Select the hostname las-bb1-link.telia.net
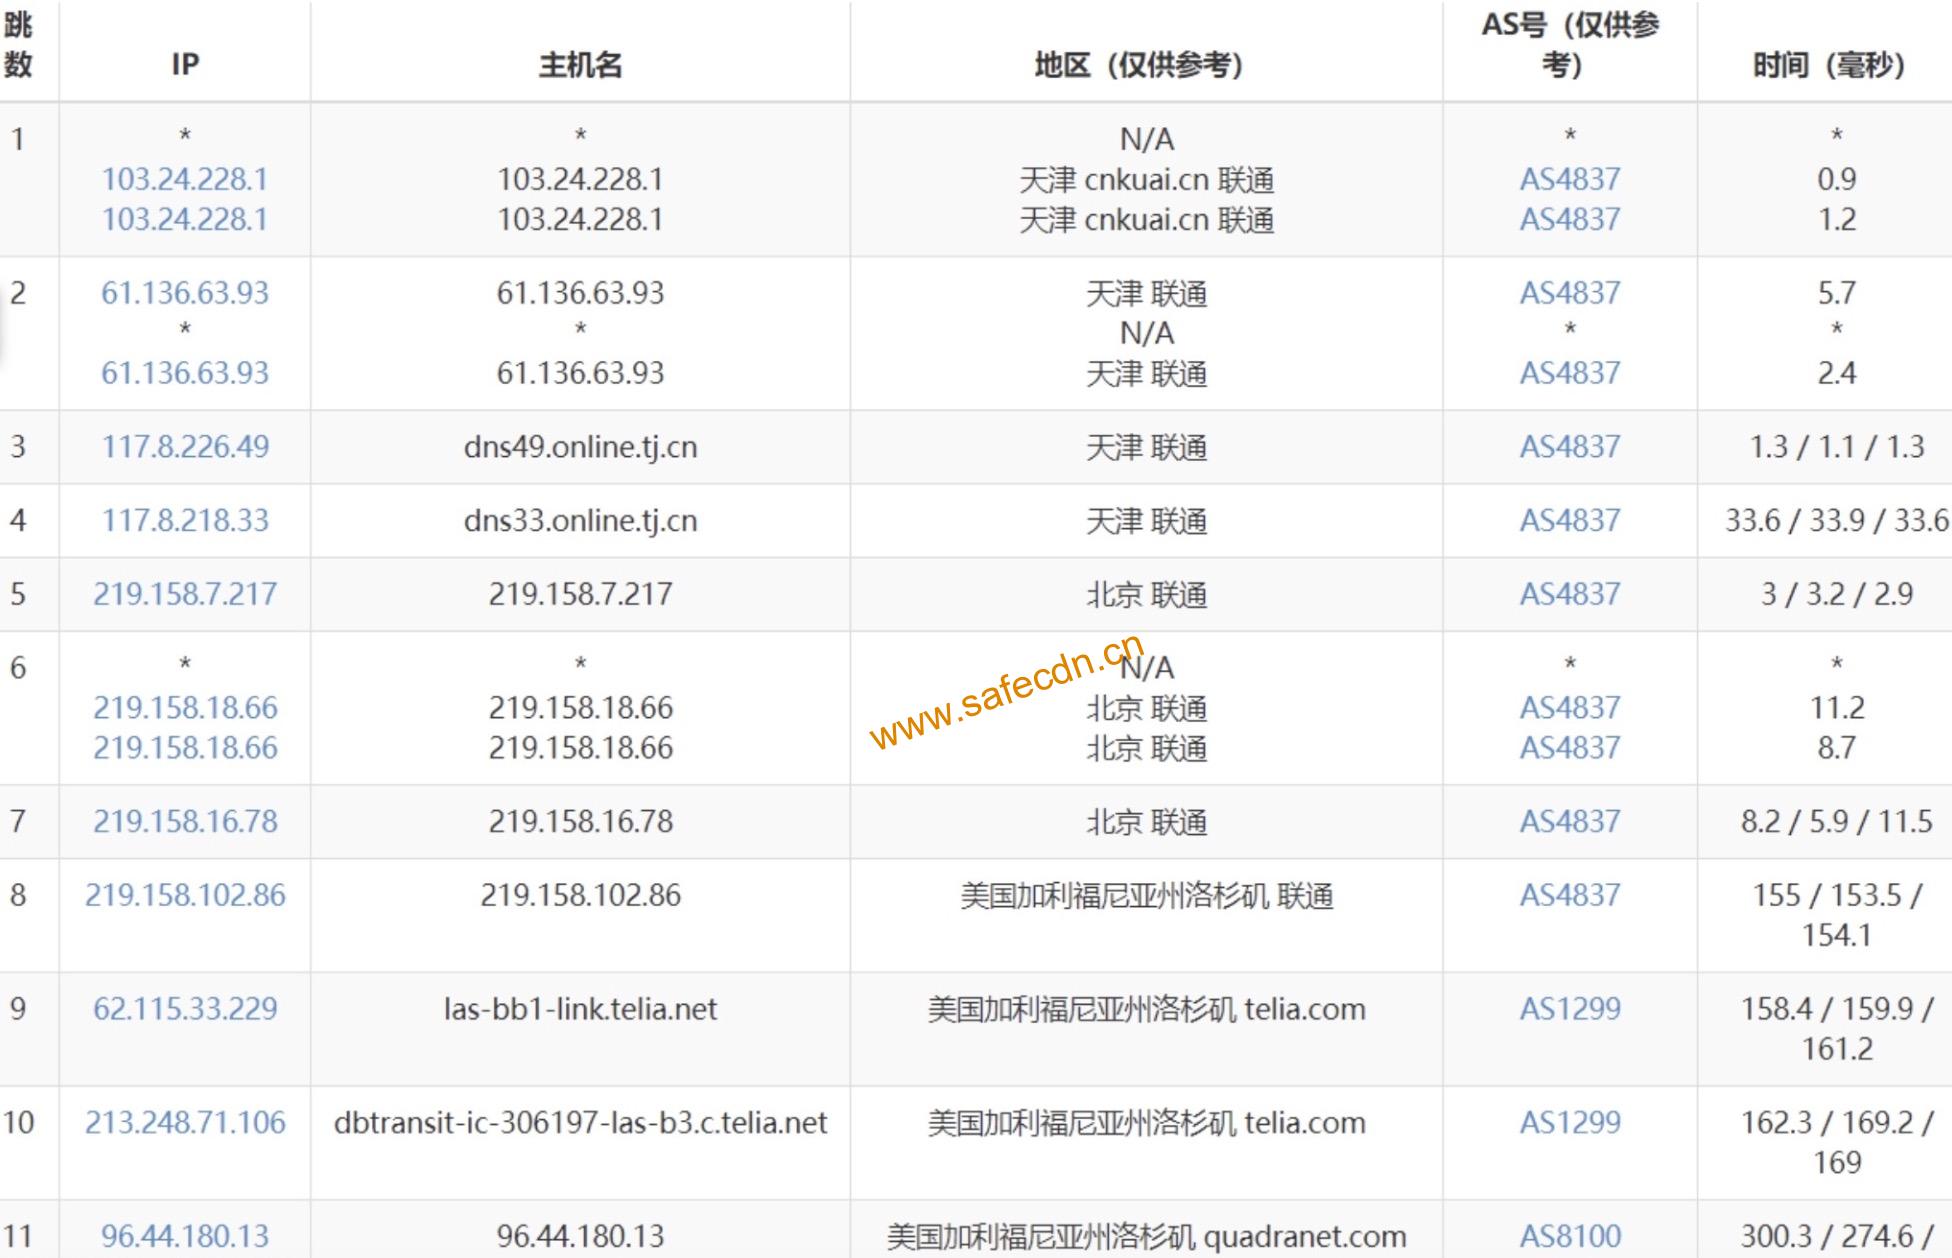 click(x=580, y=1008)
